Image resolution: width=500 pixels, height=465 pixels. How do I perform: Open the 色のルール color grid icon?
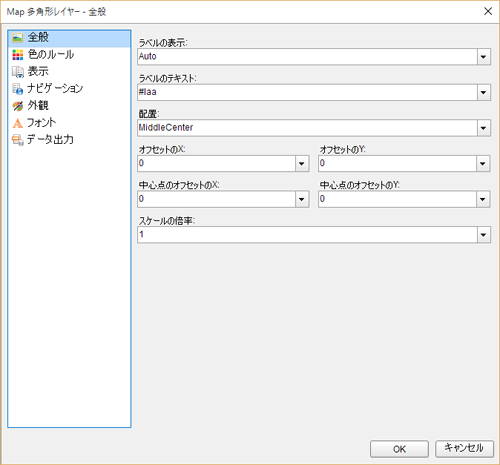[x=18, y=55]
